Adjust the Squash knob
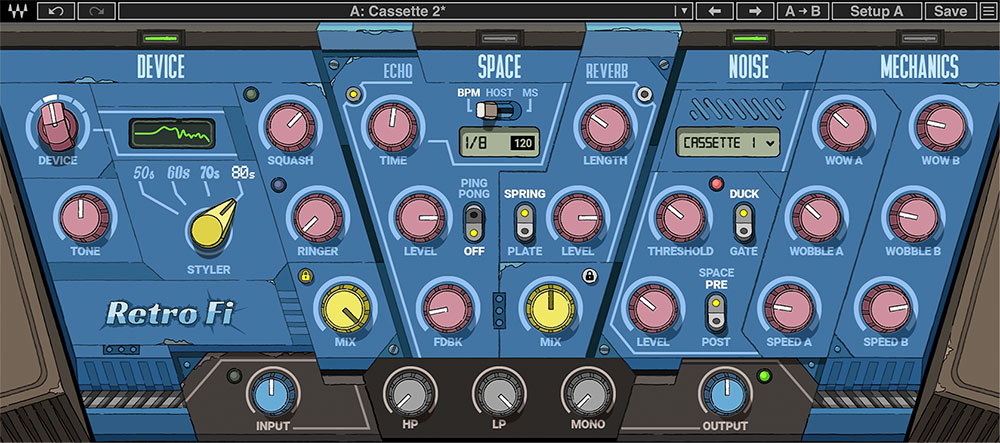This screenshot has width=1000, height=443. click(290, 126)
